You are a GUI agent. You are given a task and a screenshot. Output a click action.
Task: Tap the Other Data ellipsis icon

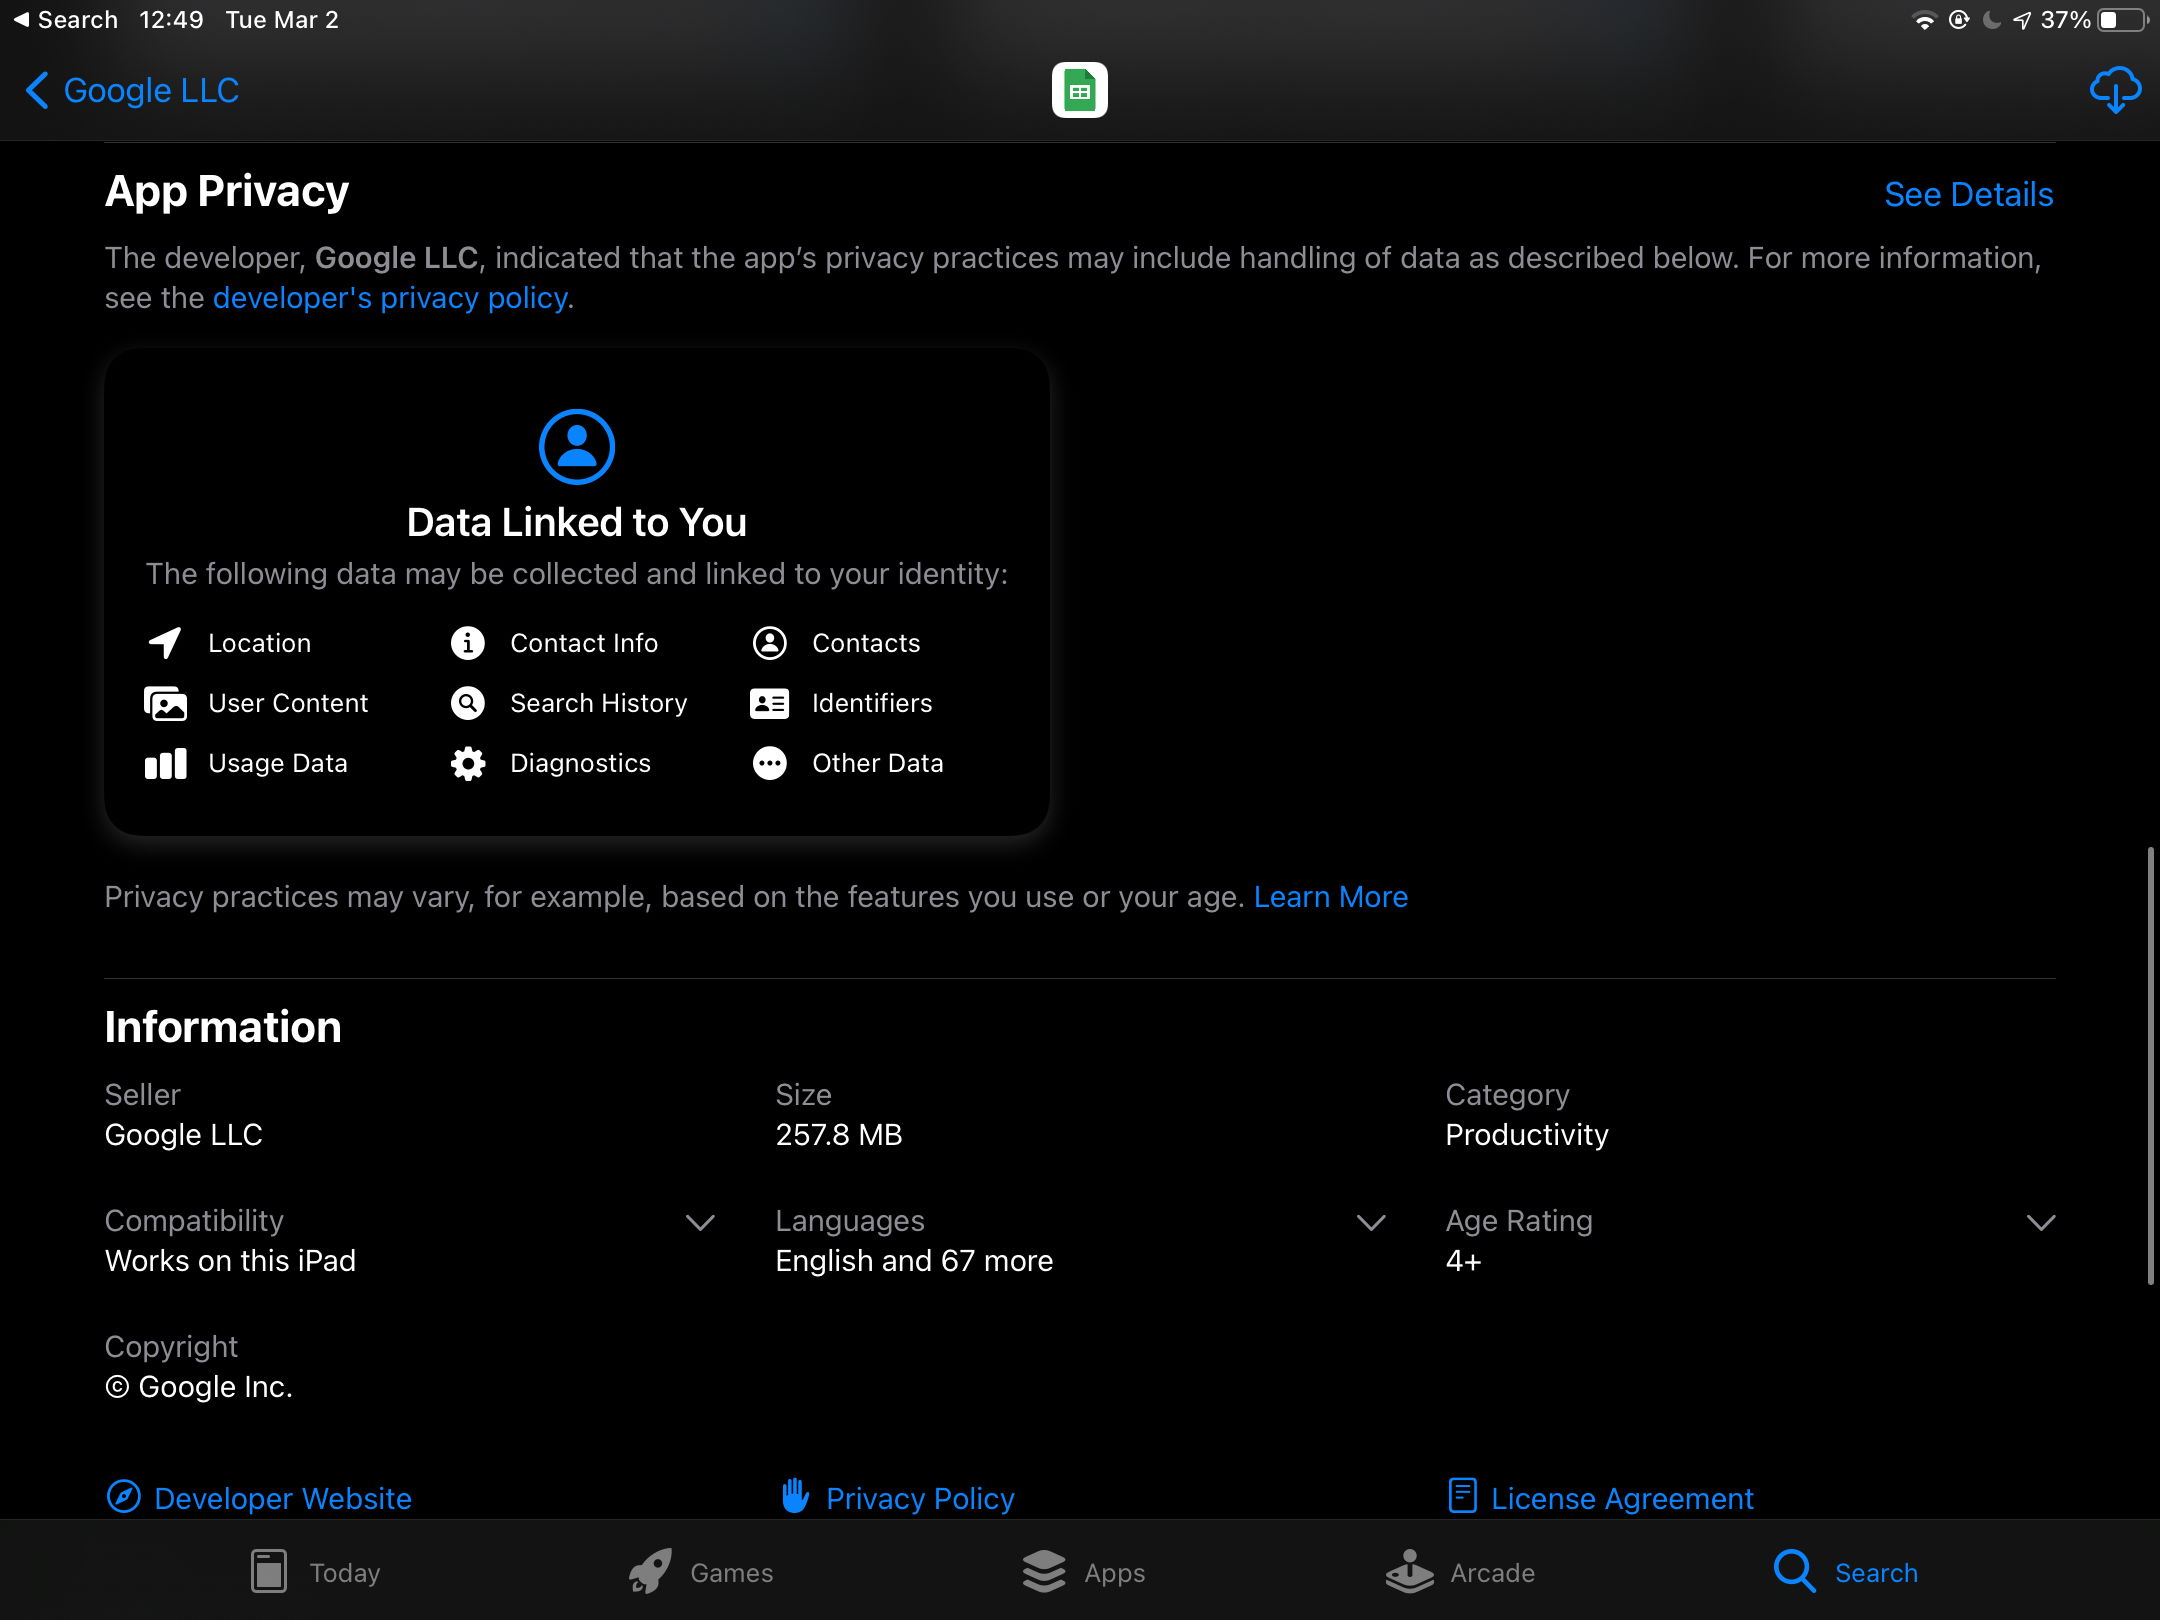coord(769,763)
